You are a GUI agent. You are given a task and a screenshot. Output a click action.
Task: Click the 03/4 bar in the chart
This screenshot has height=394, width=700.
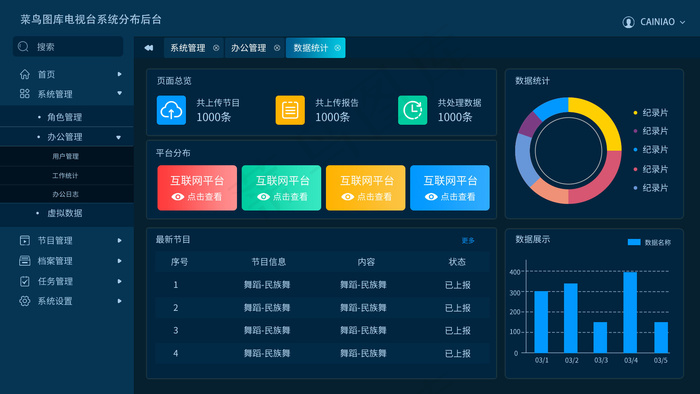pyautogui.click(x=630, y=312)
